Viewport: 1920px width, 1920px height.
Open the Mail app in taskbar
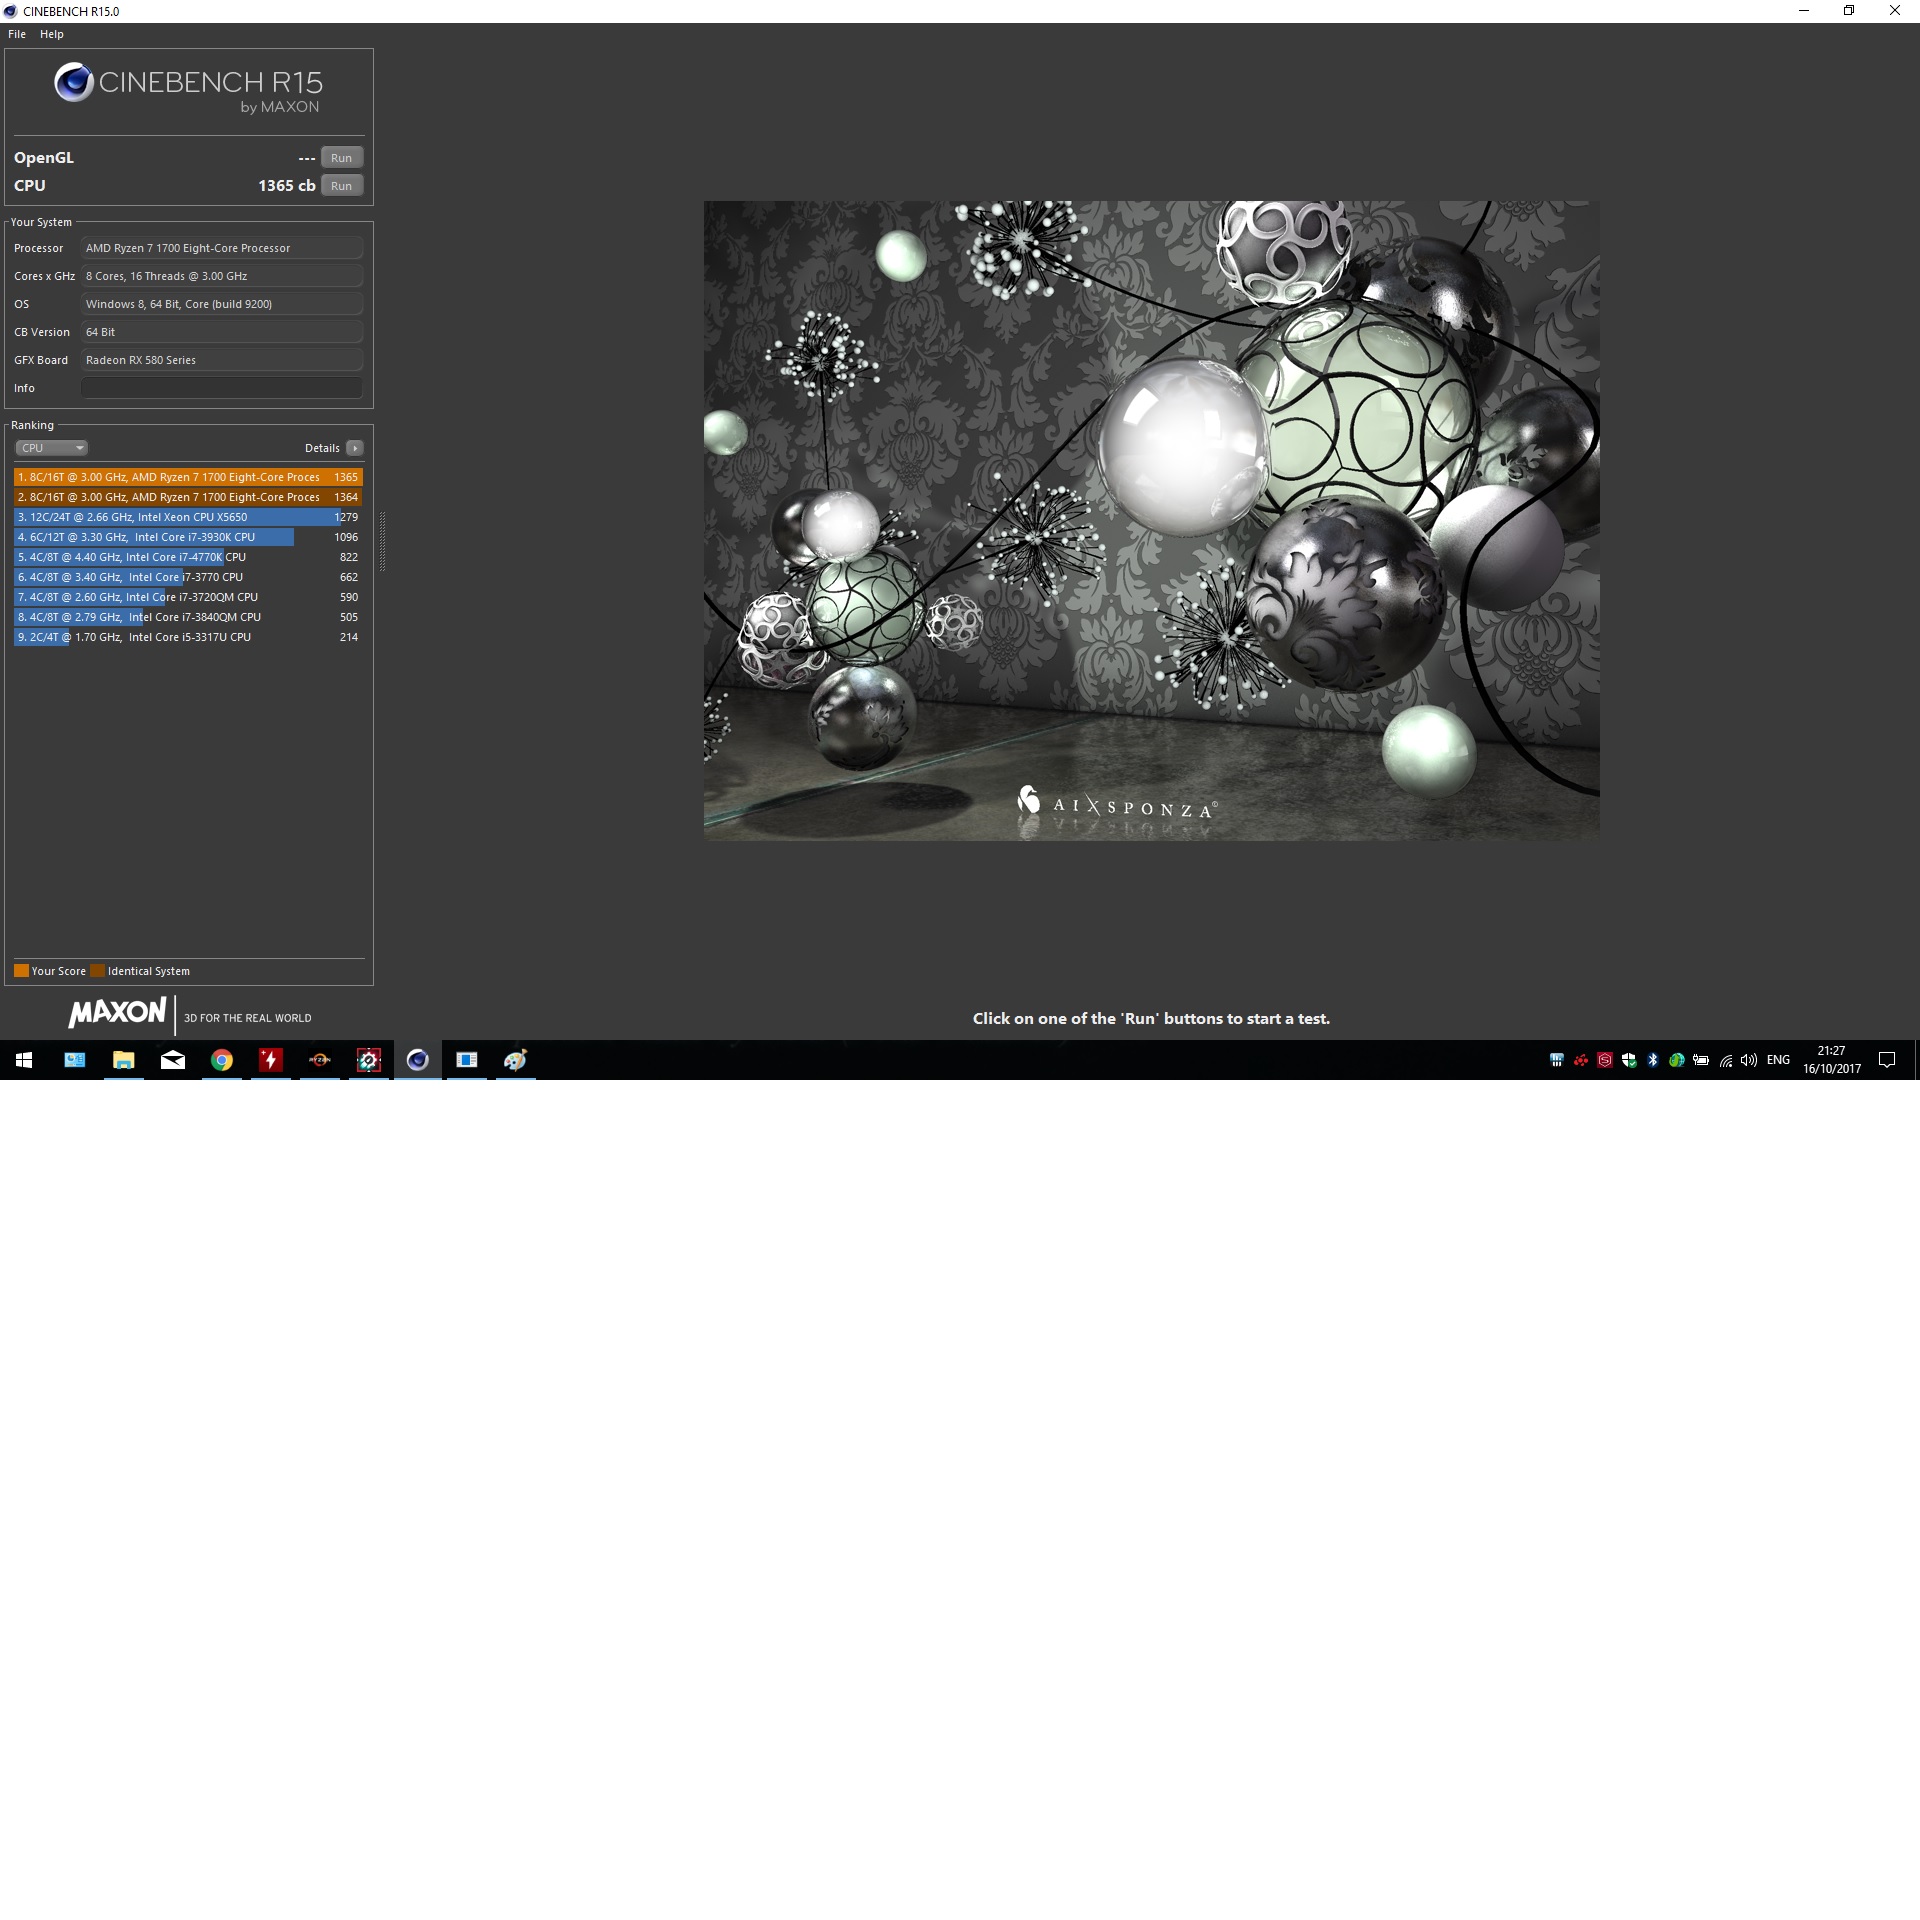(173, 1060)
